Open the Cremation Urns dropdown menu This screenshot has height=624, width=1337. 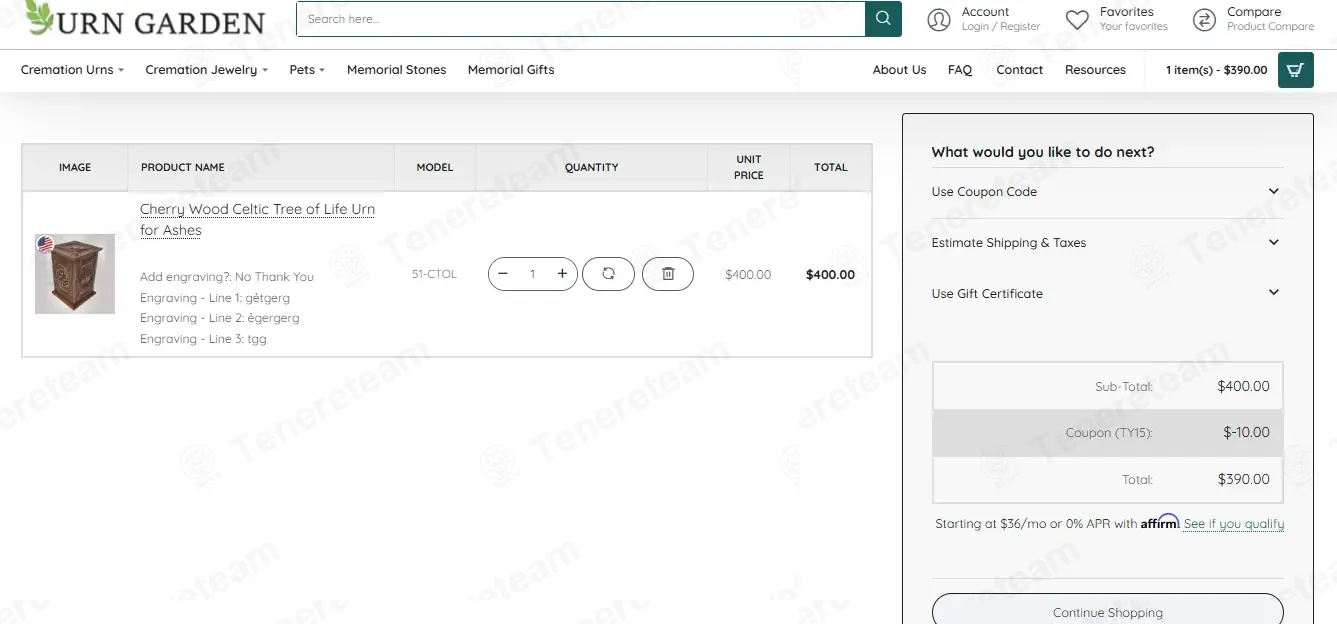[72, 70]
